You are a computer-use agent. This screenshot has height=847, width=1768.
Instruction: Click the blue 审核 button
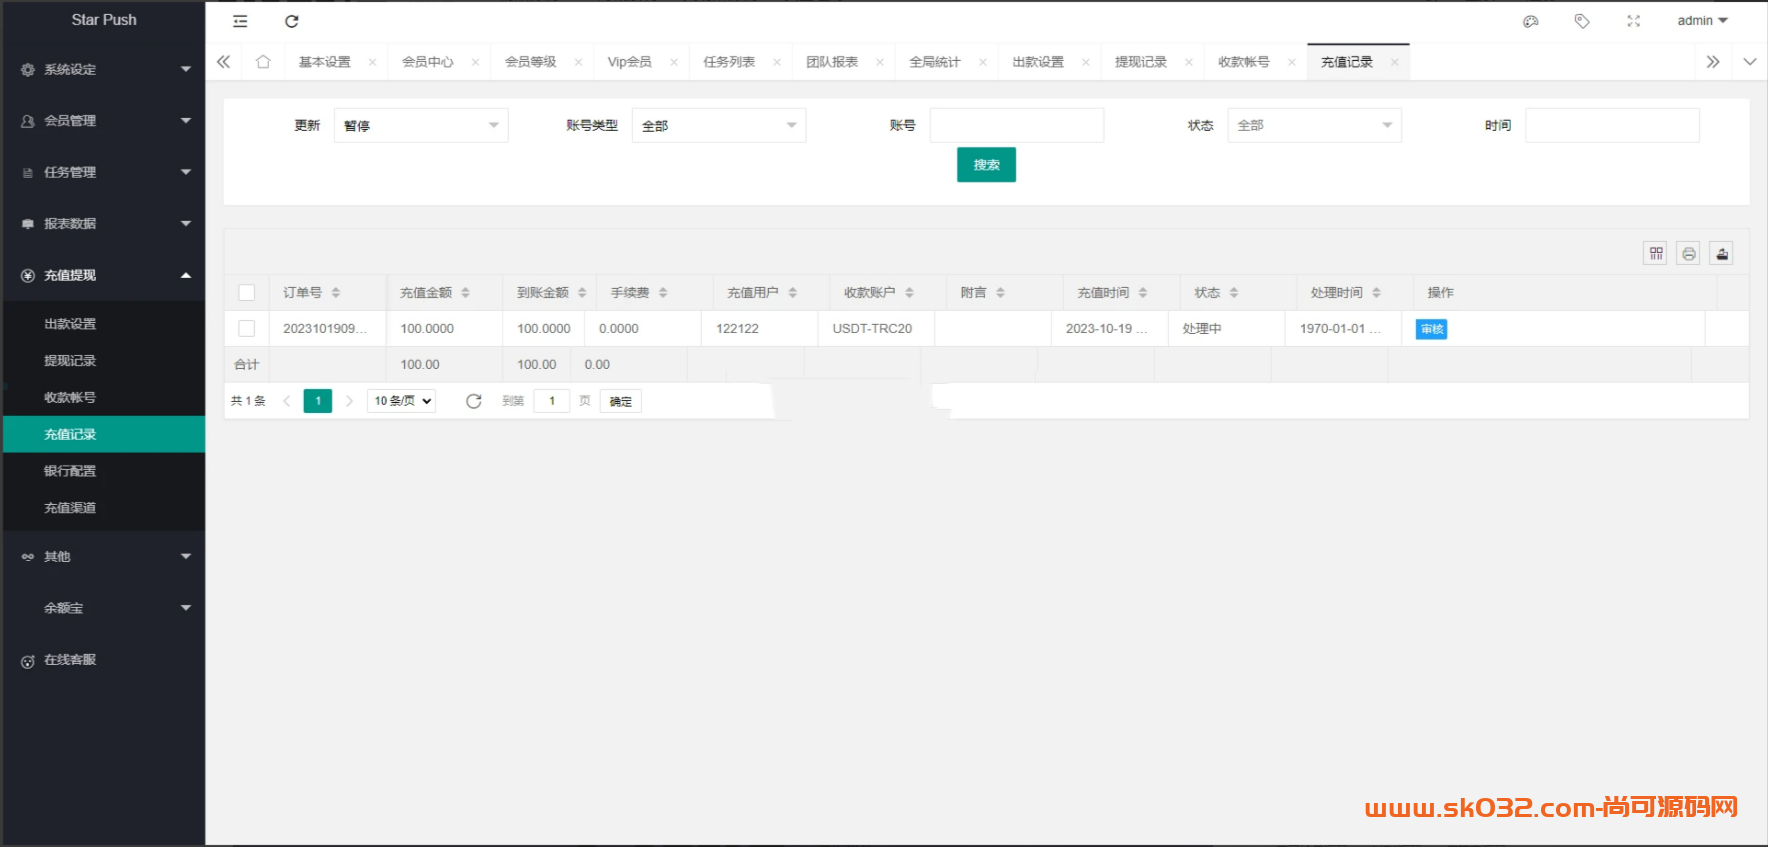(x=1431, y=329)
